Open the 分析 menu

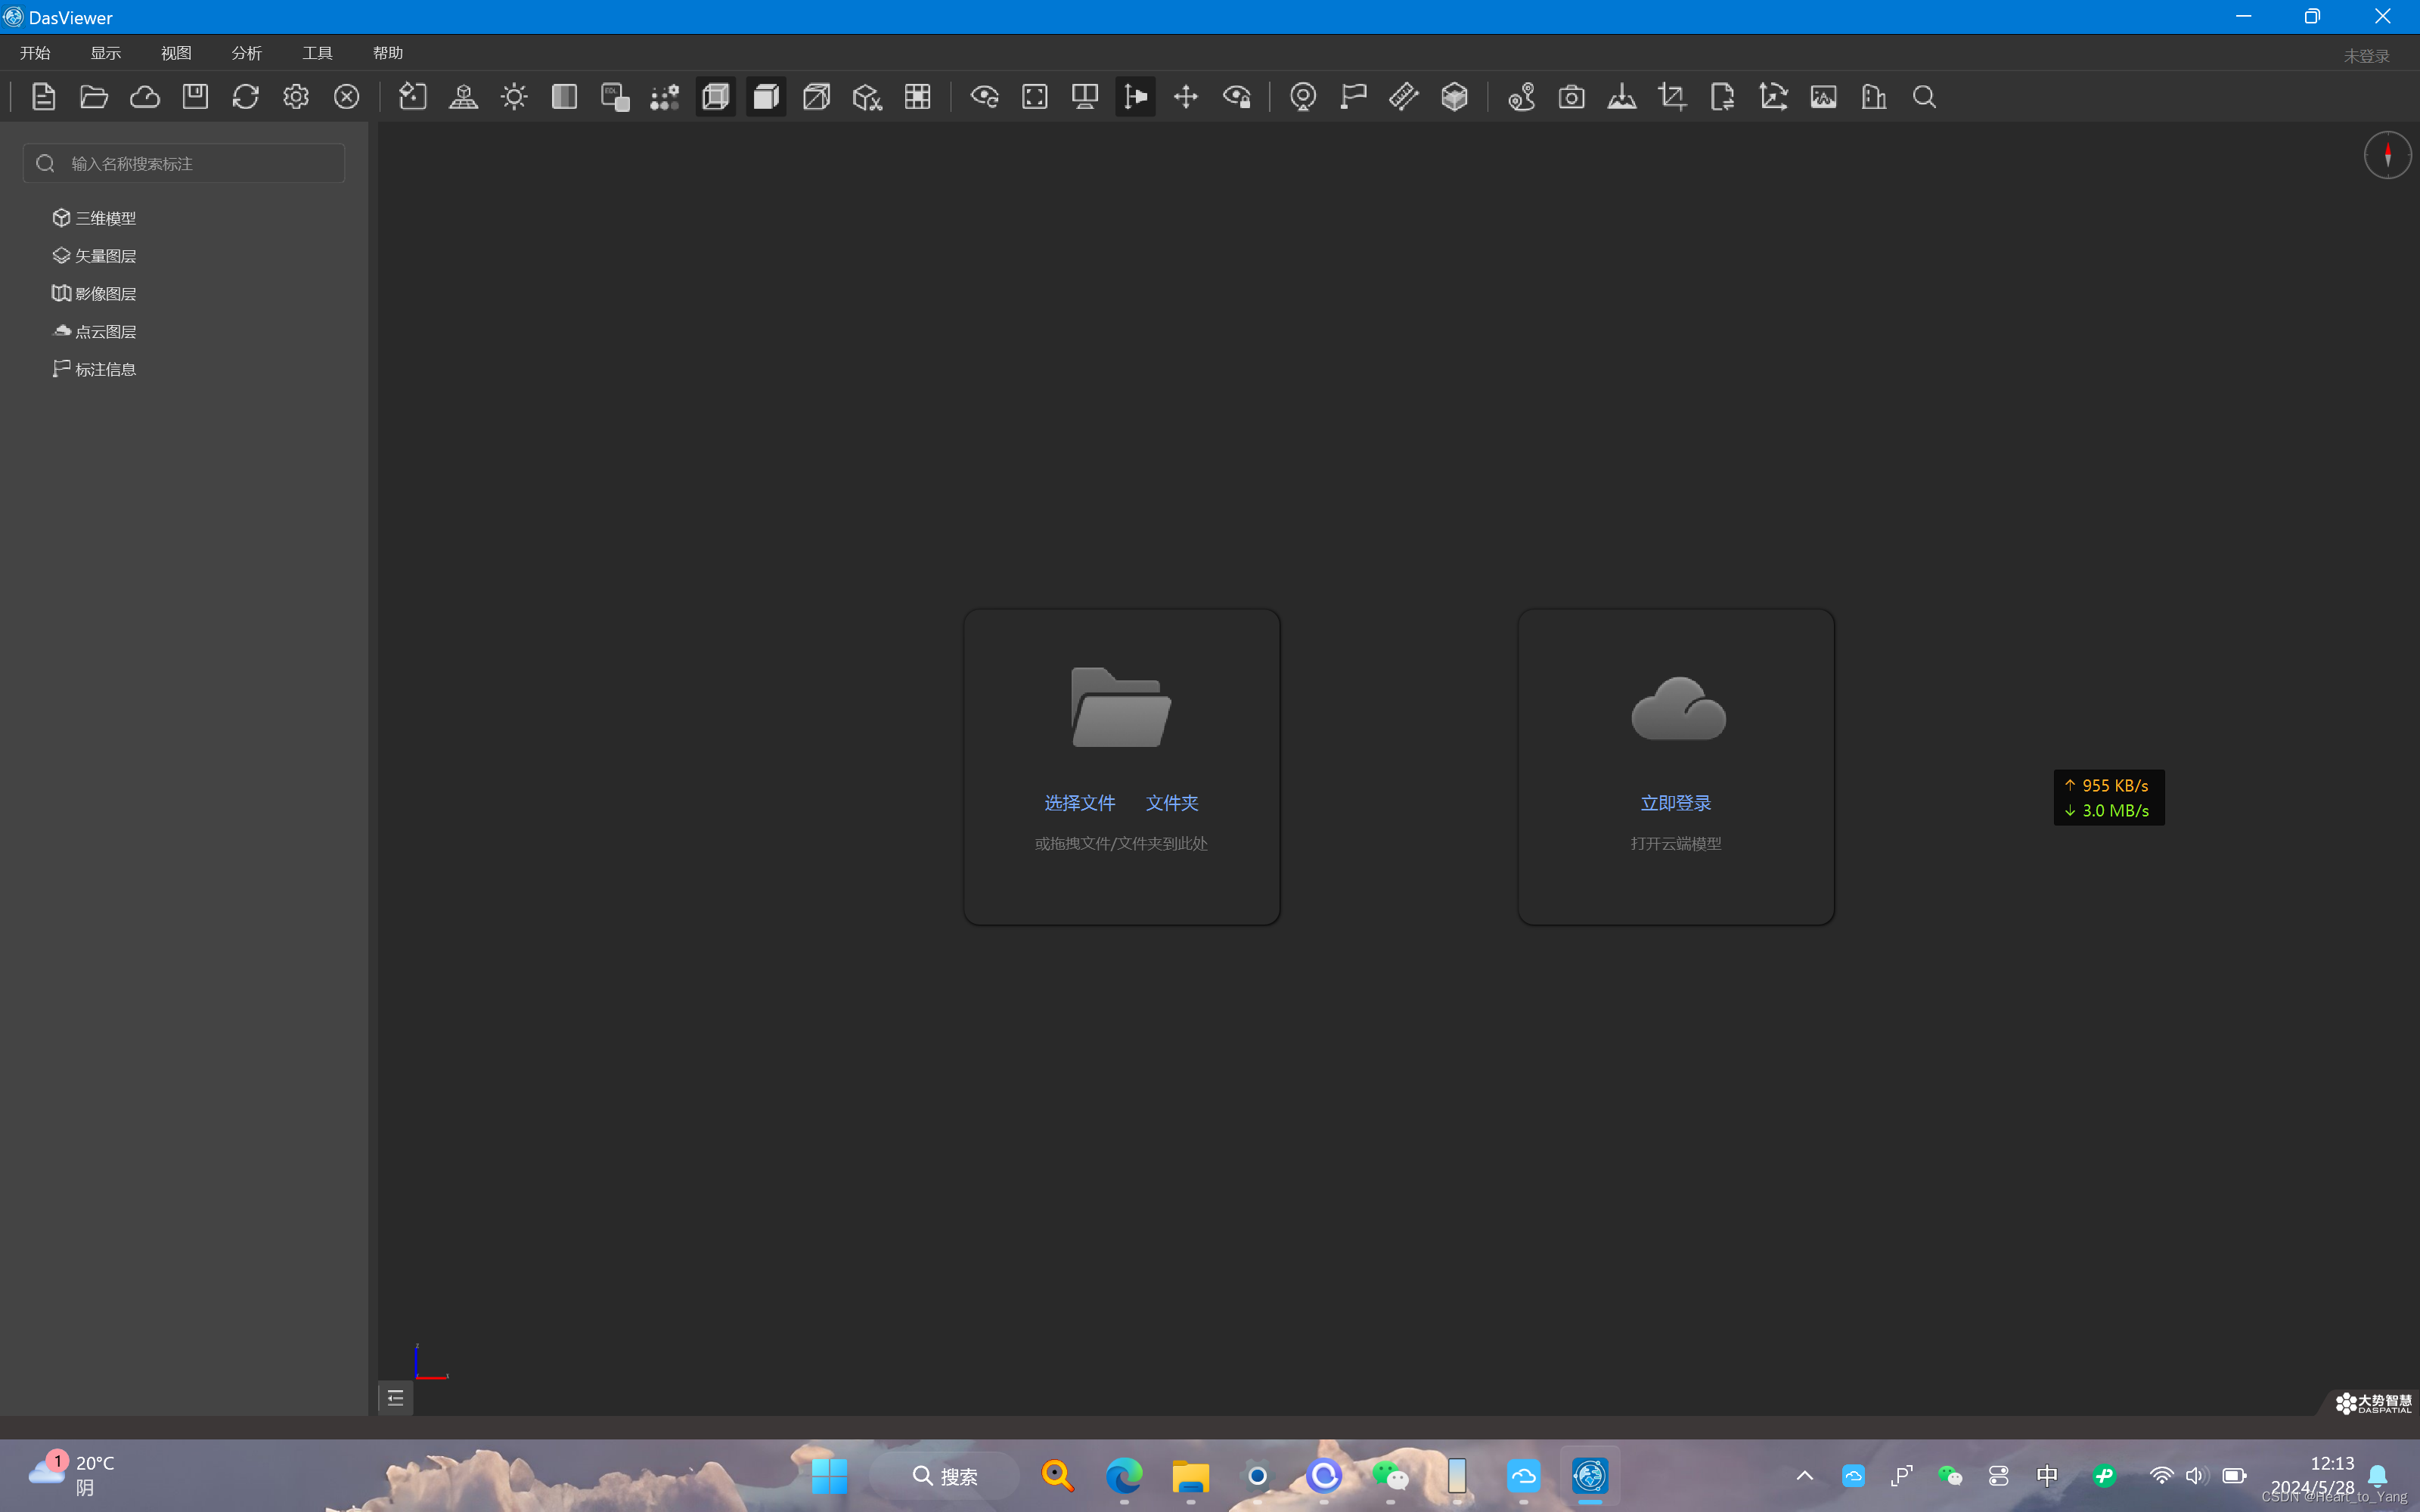[x=246, y=53]
